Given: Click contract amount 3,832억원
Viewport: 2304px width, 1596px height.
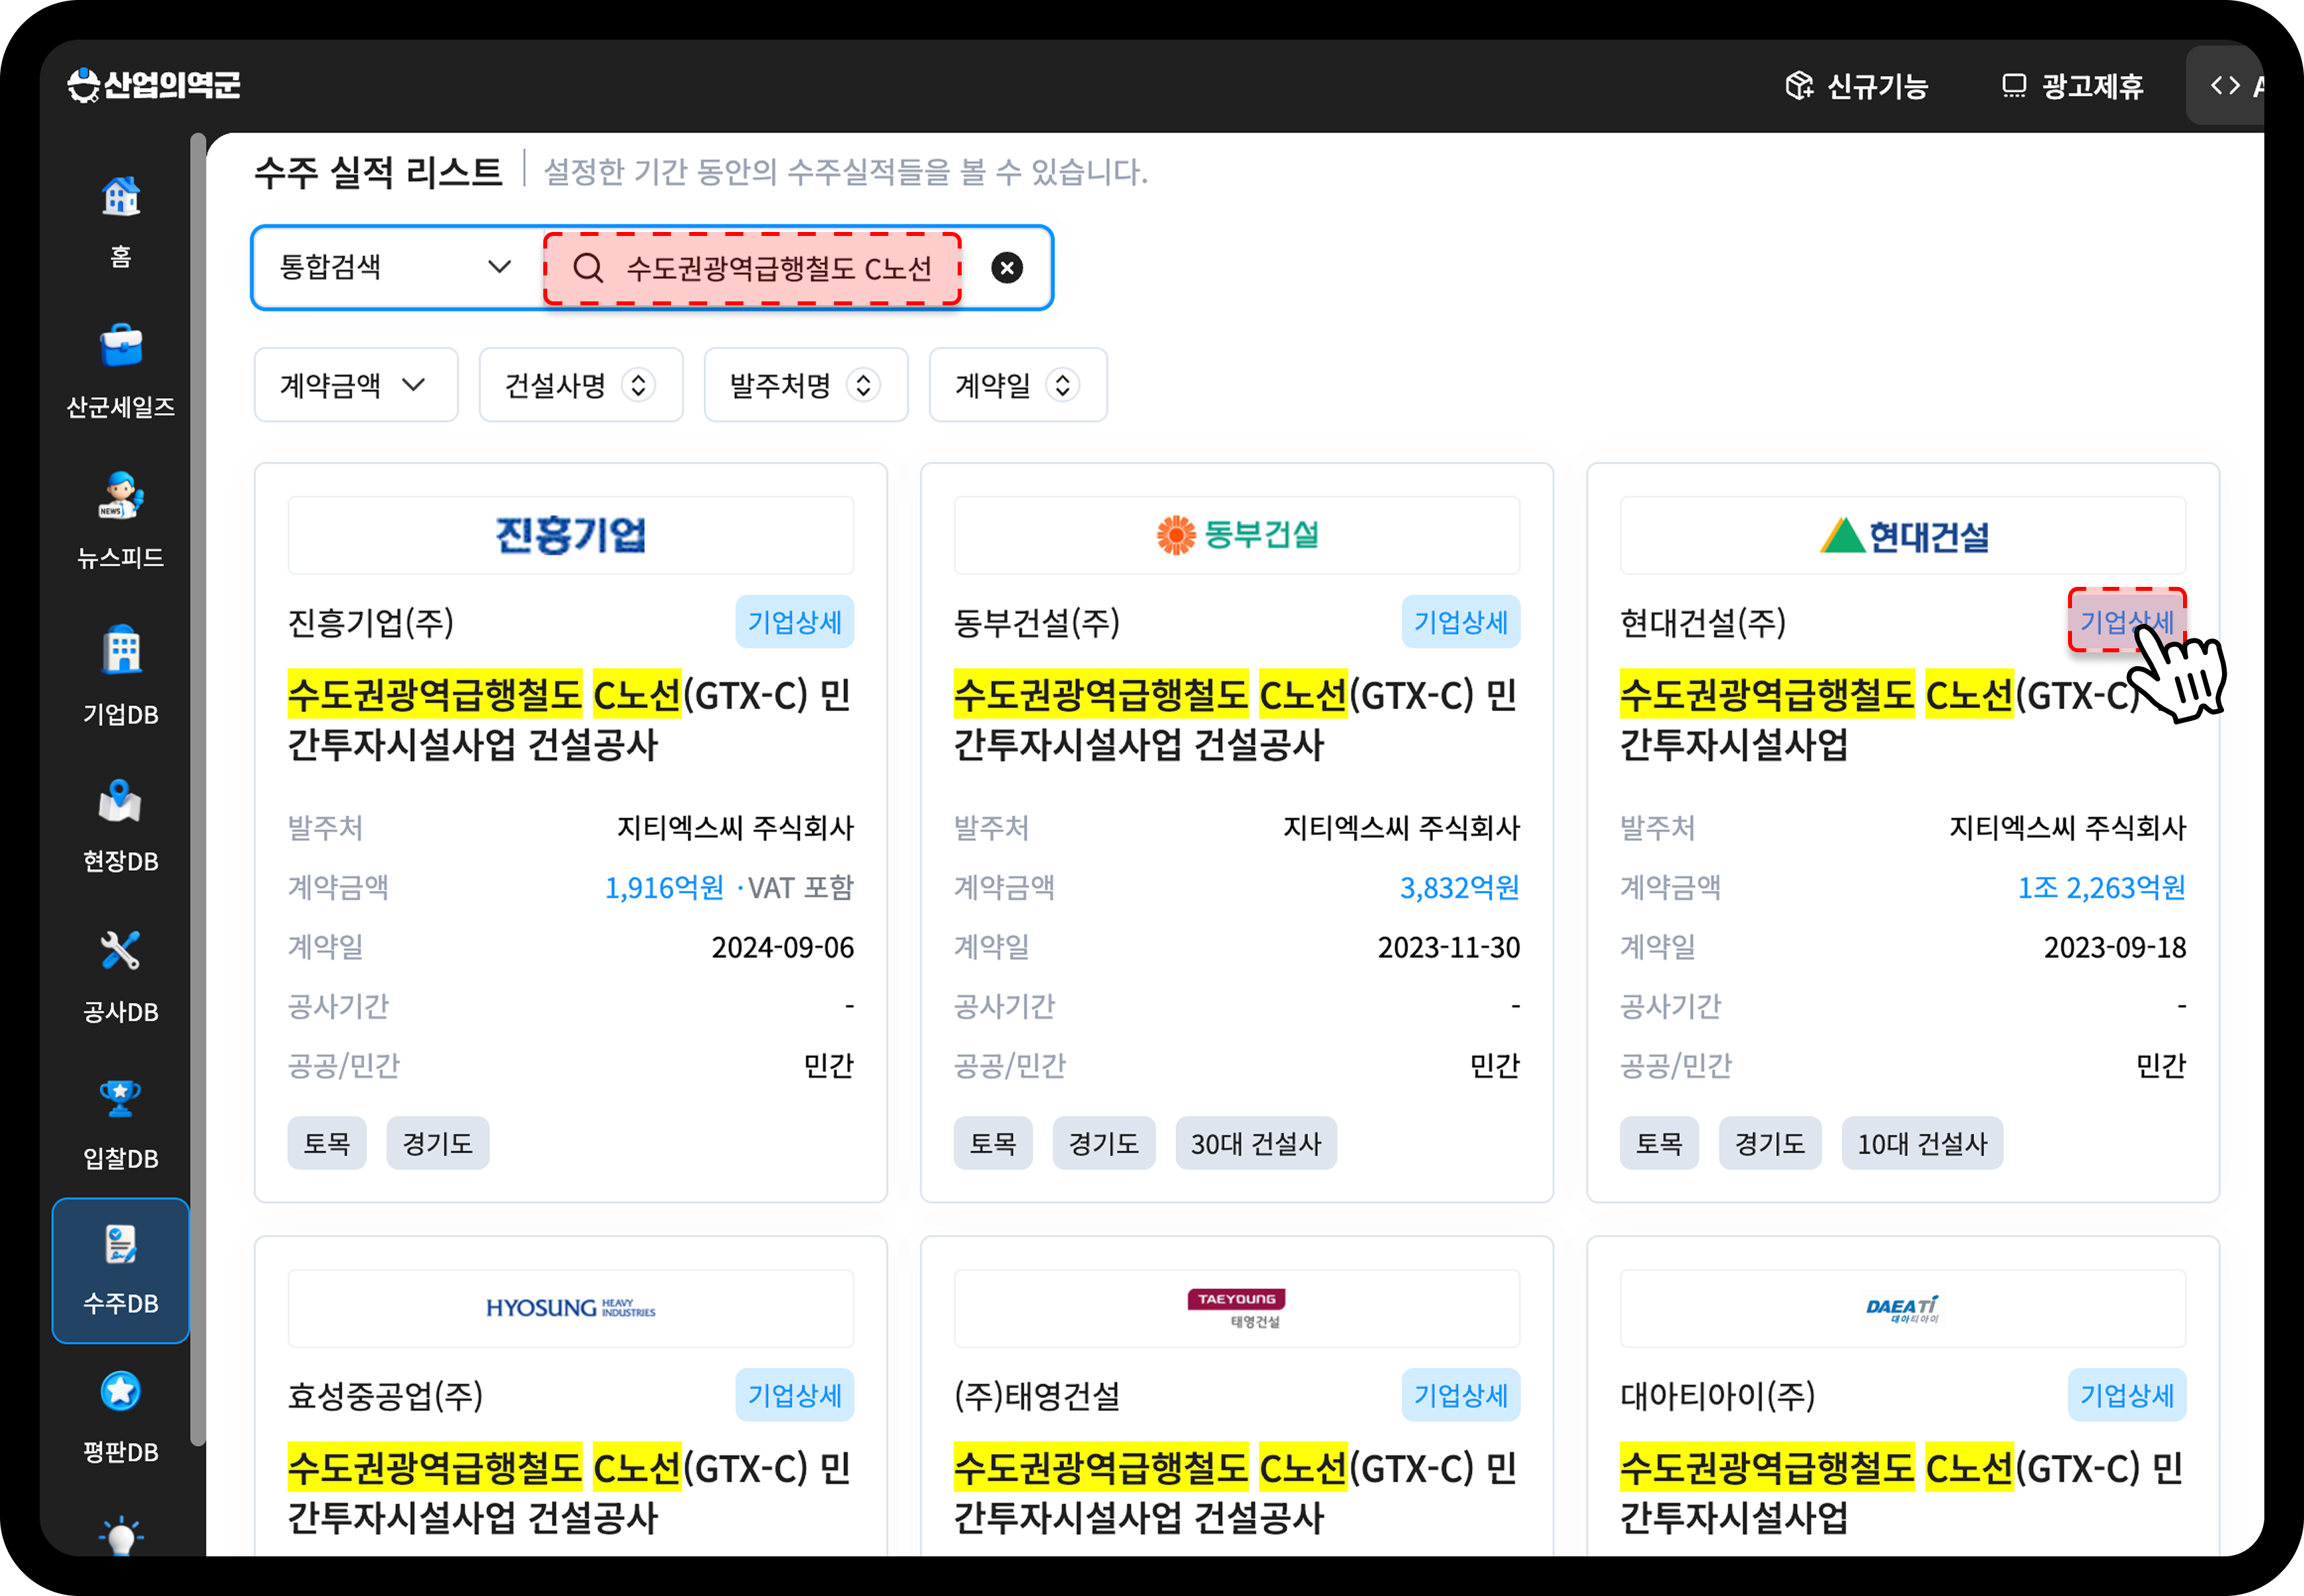Looking at the screenshot, I should (1459, 887).
